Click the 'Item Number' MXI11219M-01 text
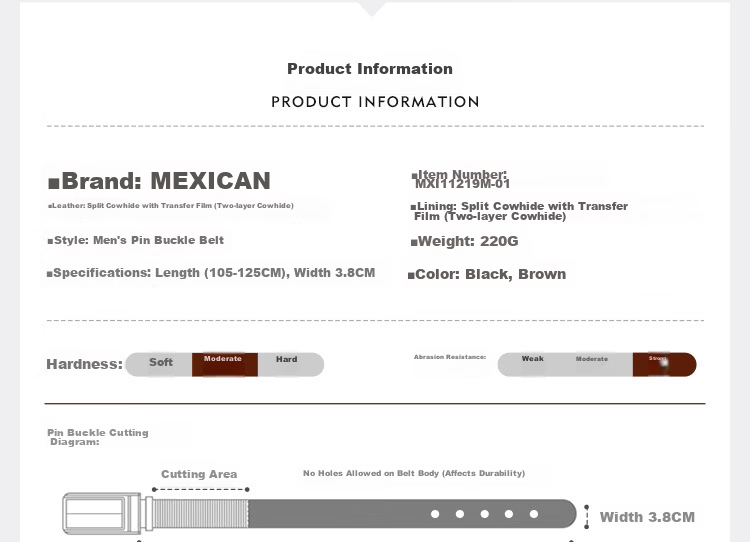Viewport: 750px width, 542px height. (461, 179)
